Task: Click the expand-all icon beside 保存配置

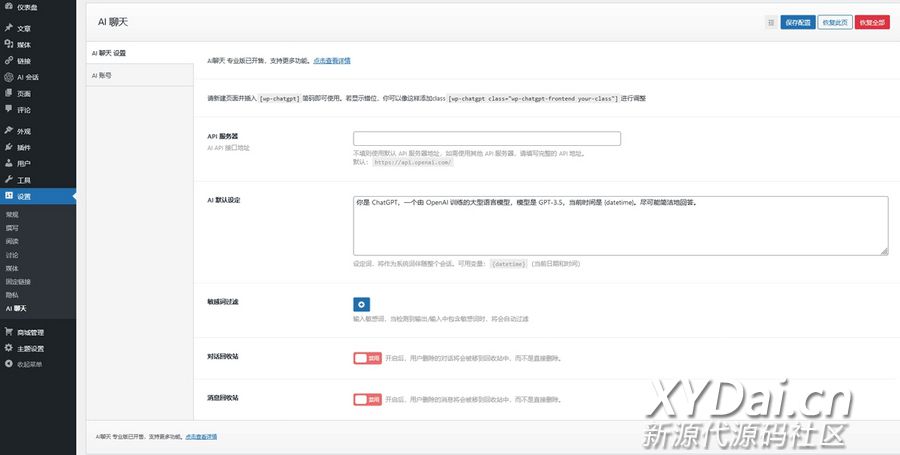Action: point(770,21)
